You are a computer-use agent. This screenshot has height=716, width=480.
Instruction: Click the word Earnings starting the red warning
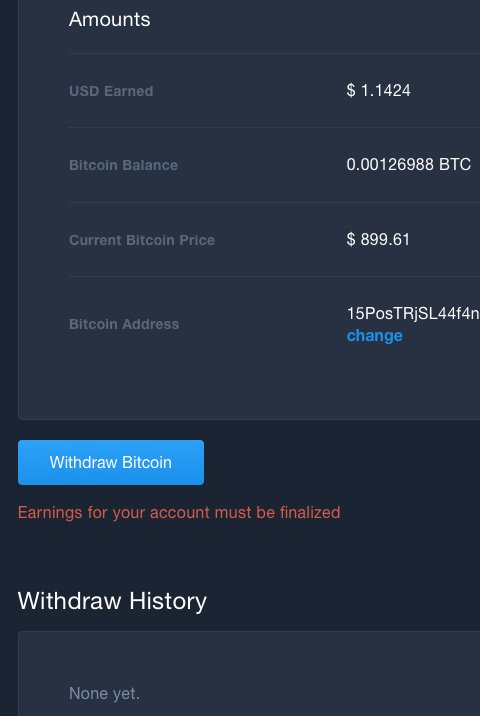(50, 512)
